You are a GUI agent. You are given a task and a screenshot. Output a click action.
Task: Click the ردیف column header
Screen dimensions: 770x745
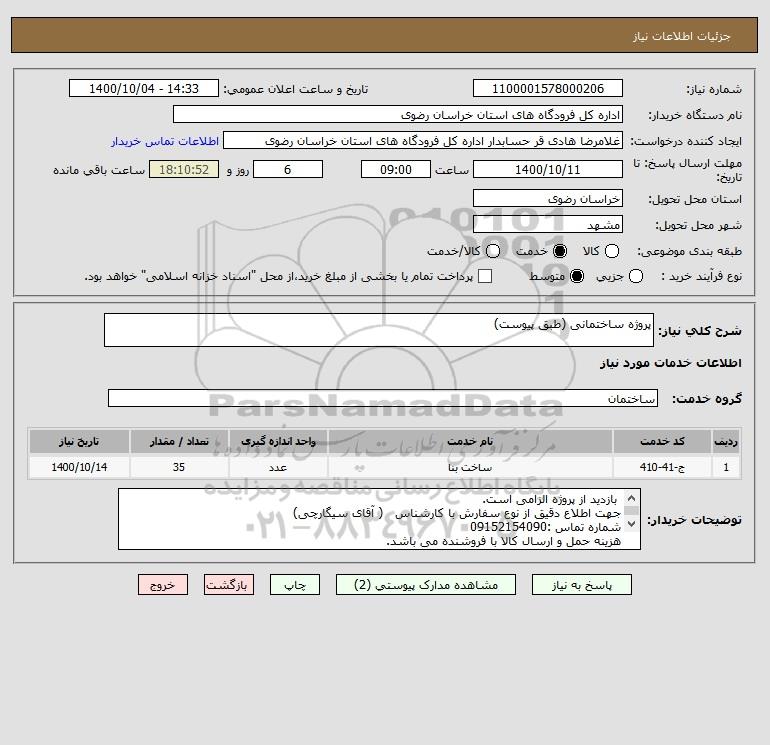[x=726, y=441]
